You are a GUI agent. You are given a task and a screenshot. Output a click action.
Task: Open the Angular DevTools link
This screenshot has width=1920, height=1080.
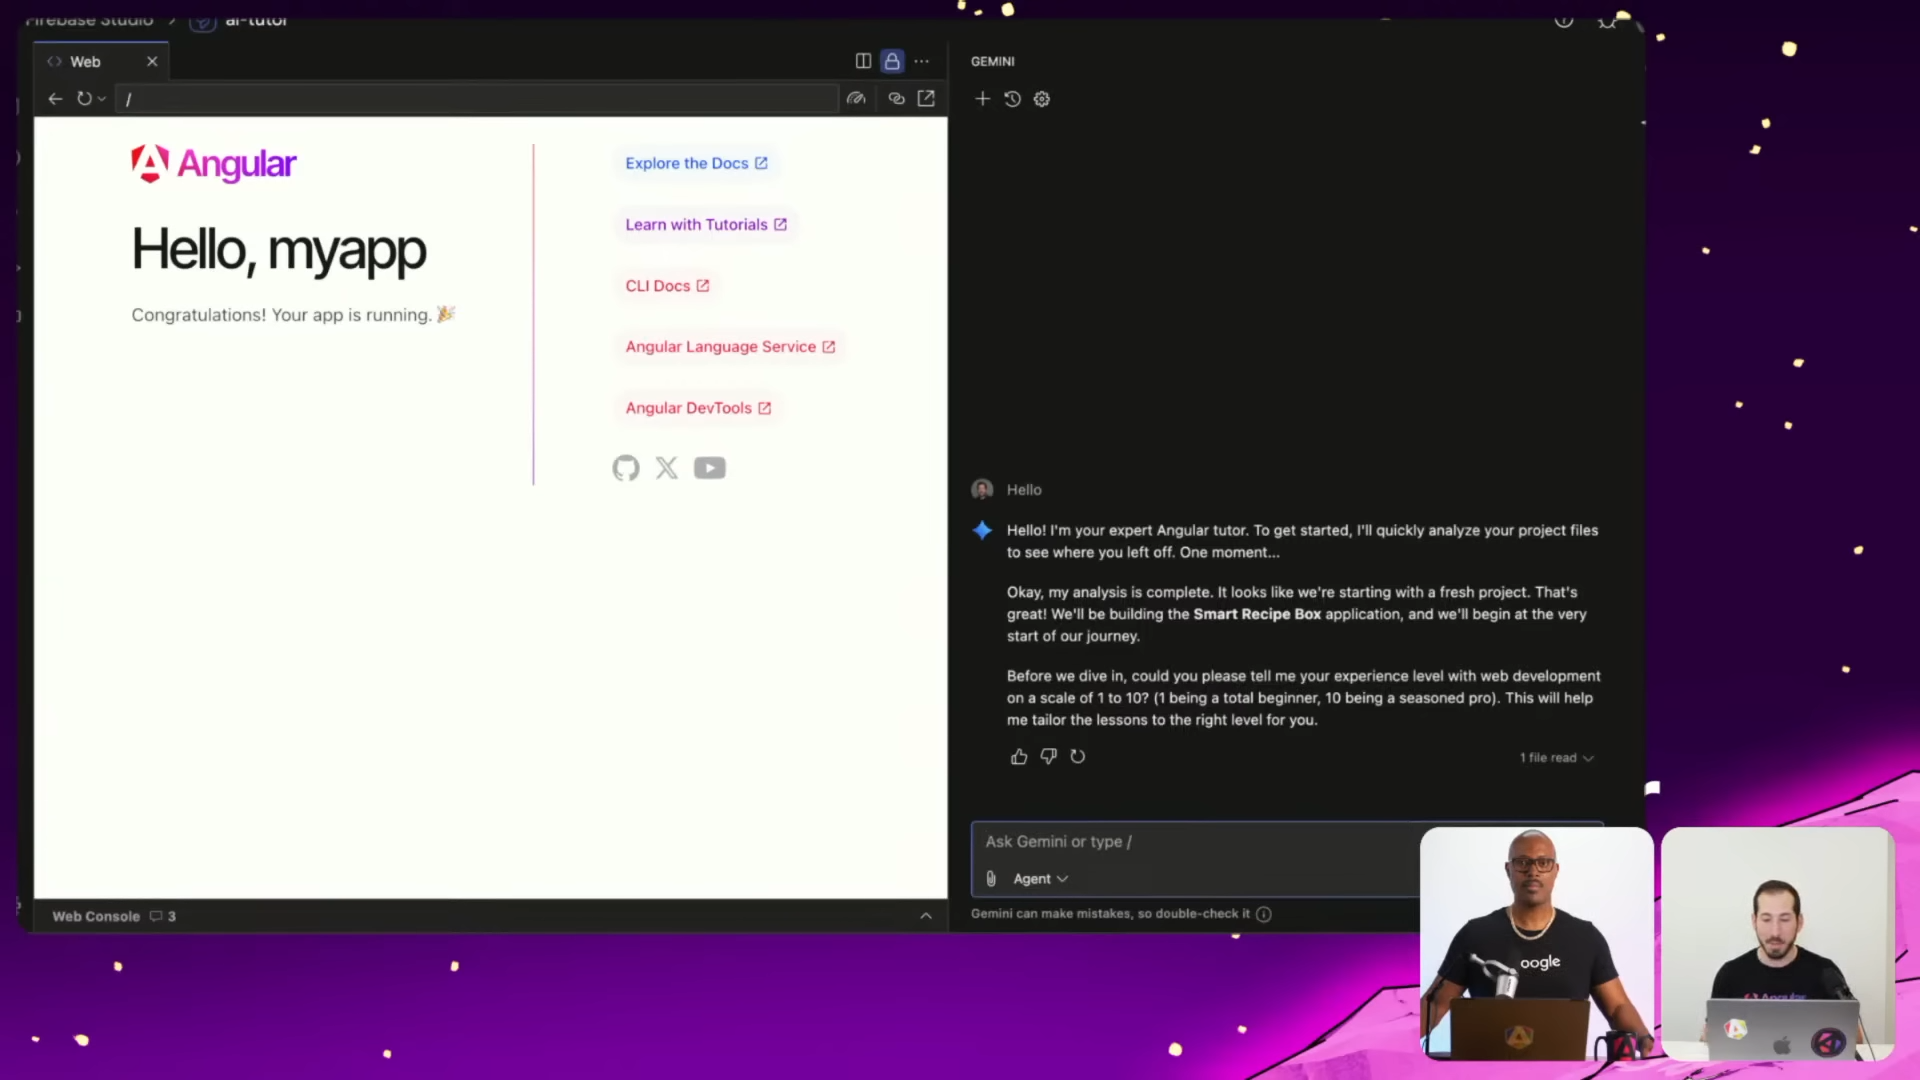698,408
